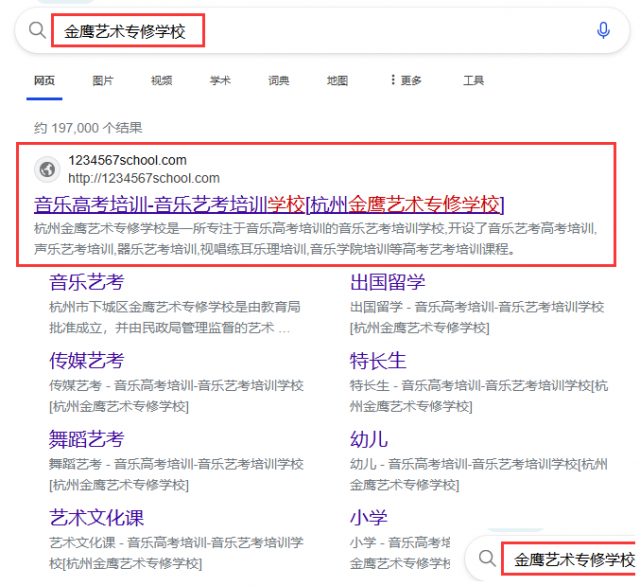The width and height of the screenshot is (640, 586).
Task: Open the 学术 search tab
Action: coord(220,81)
